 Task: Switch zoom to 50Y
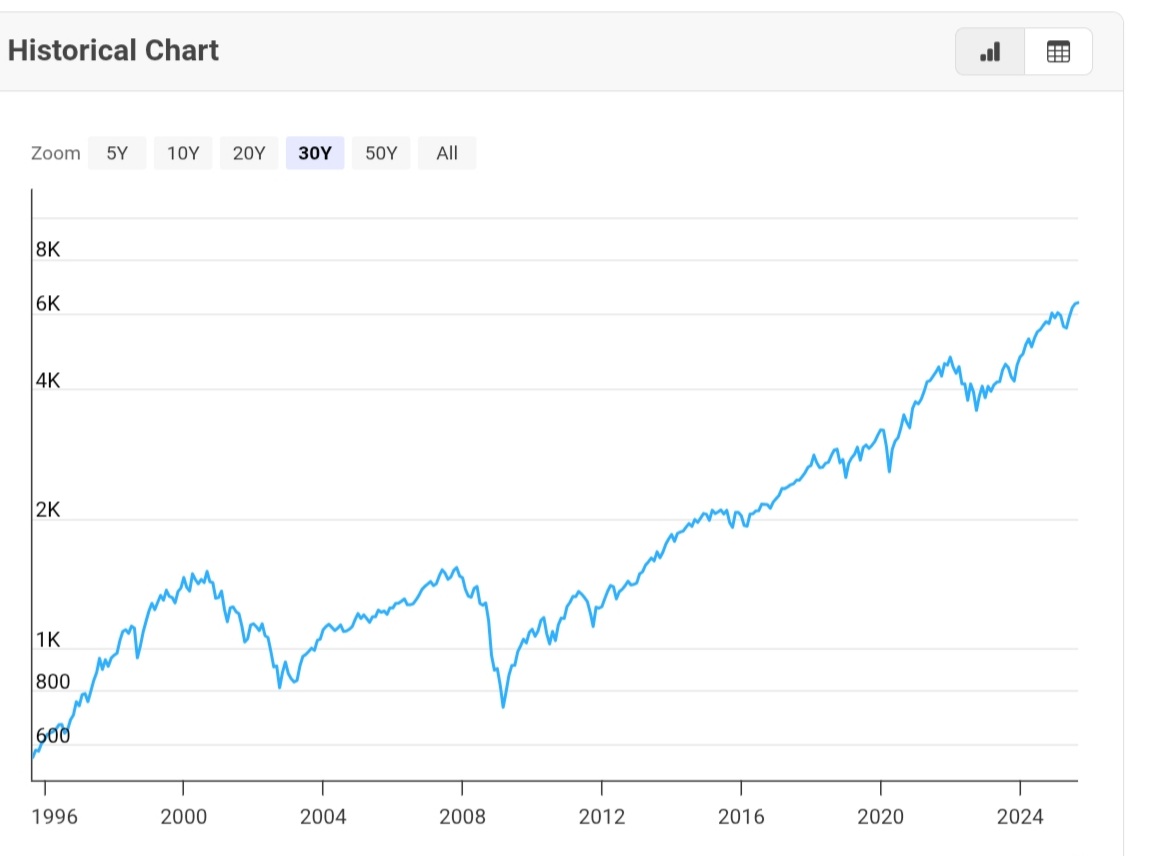point(381,153)
